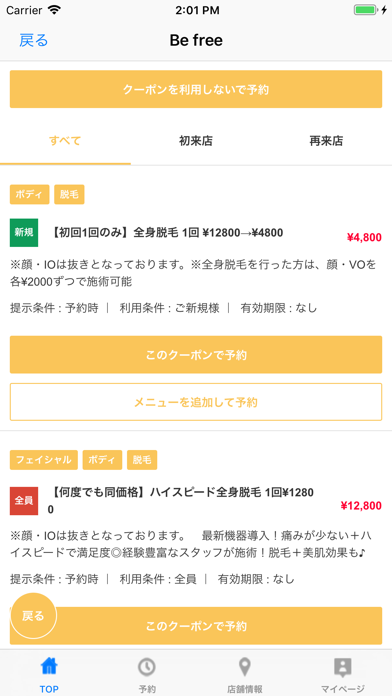Open the 【初回1回のみ】全身脱毛 coupon title

click(167, 233)
